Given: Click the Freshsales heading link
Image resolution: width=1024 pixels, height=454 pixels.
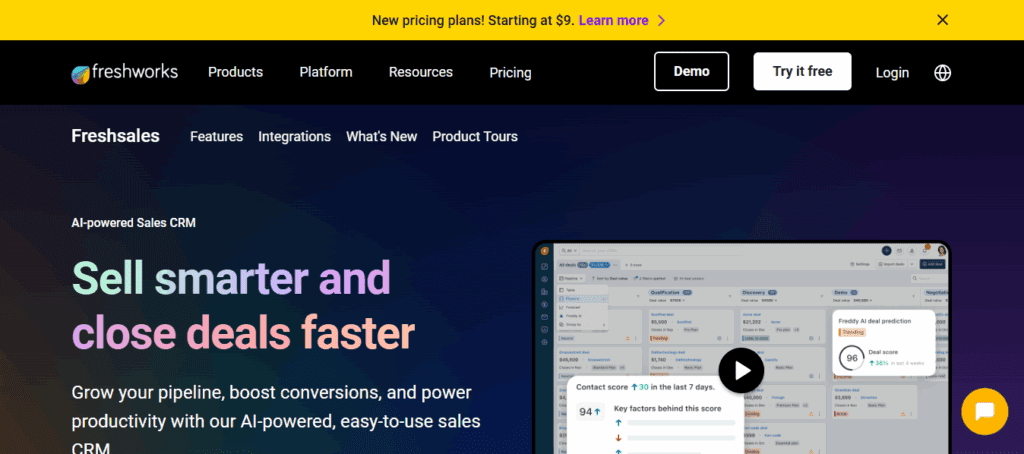Looking at the screenshot, I should 116,136.
